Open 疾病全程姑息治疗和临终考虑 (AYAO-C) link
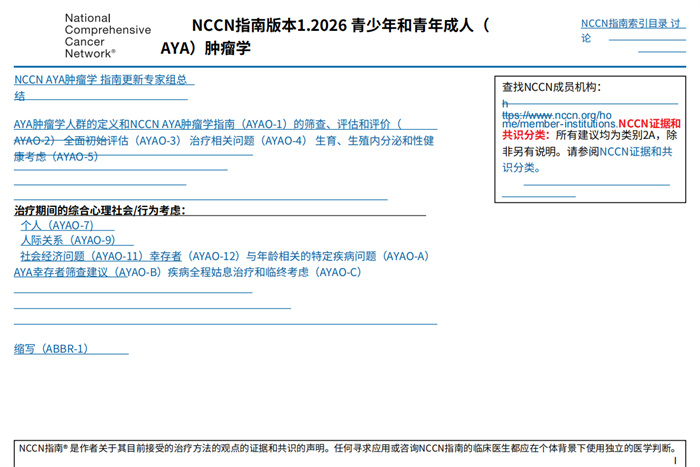This screenshot has height=467, width=700. pos(264,272)
